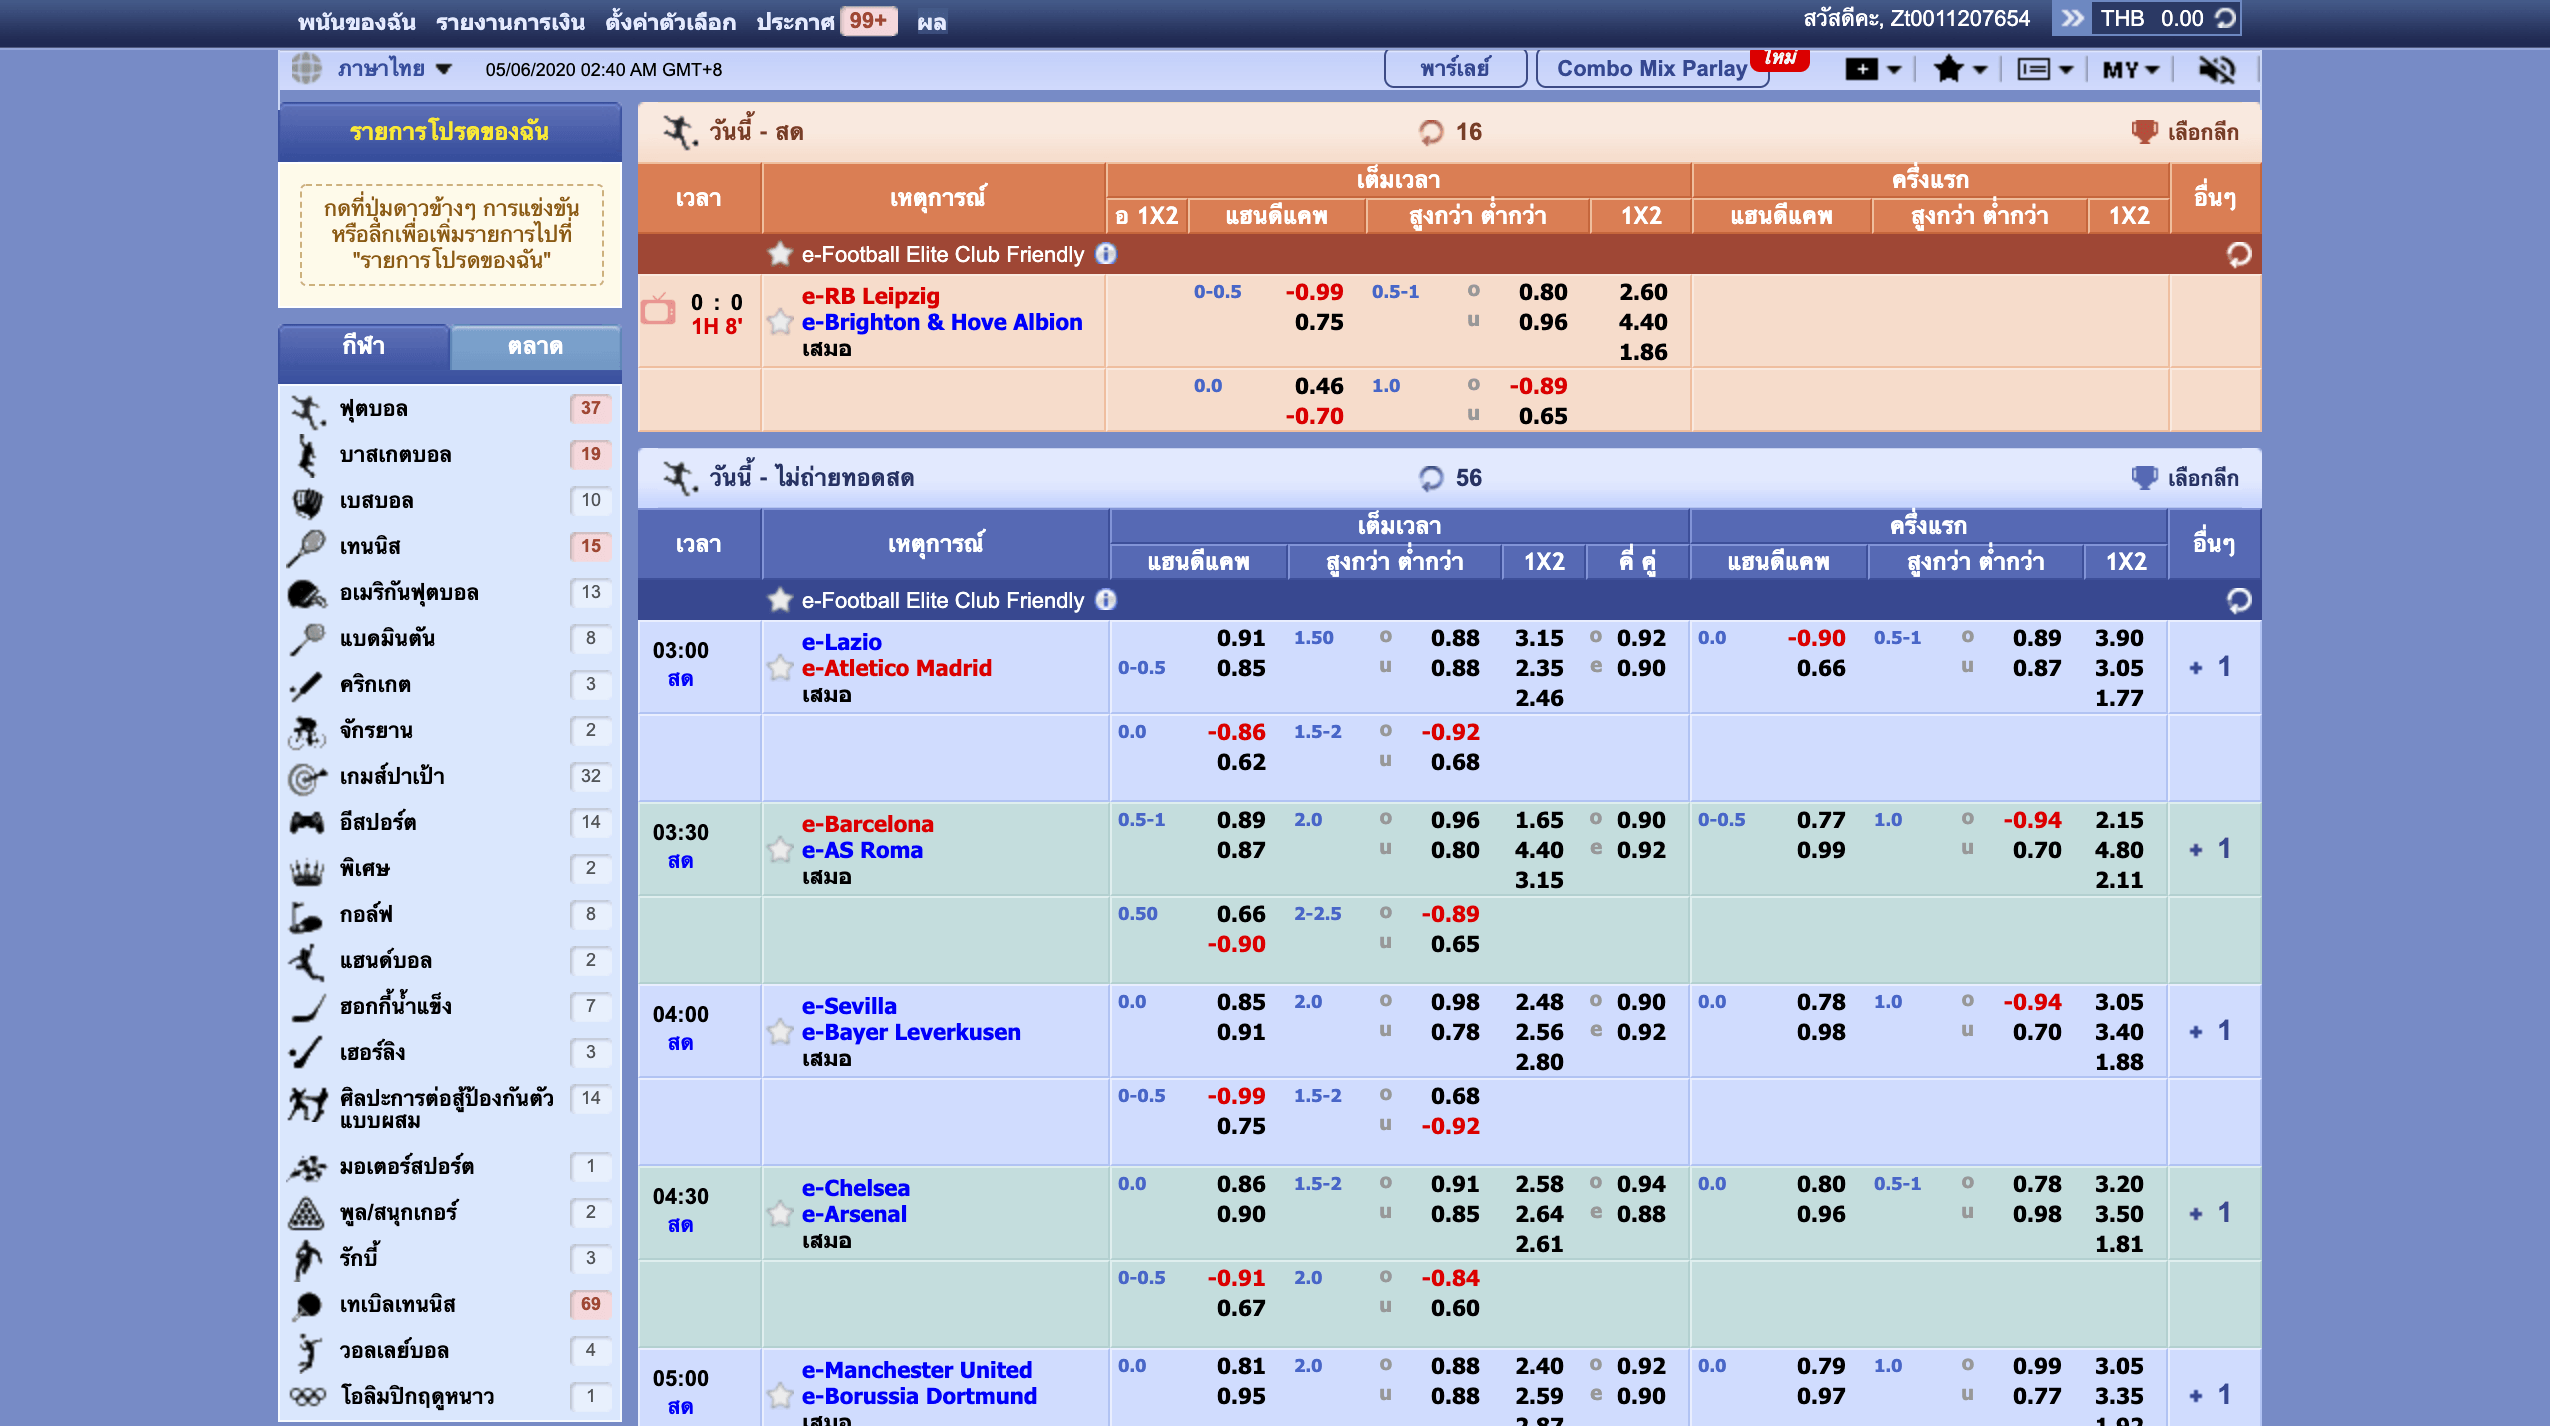Open league info icon on live e-Football header
The height and width of the screenshot is (1426, 2550).
pyautogui.click(x=1106, y=254)
